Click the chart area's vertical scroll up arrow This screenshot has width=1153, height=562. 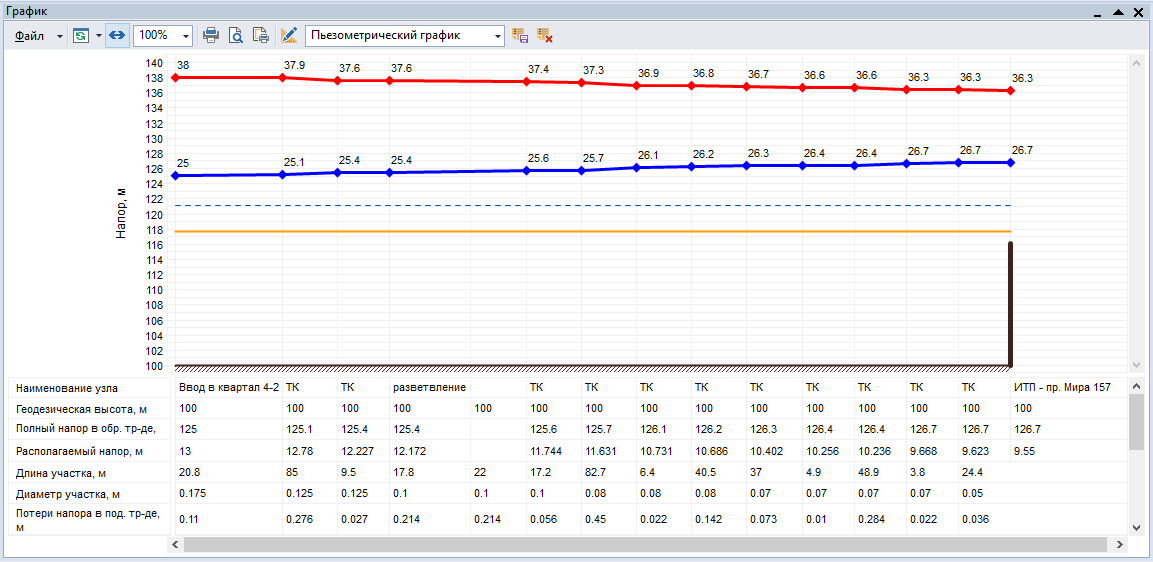pos(1136,62)
